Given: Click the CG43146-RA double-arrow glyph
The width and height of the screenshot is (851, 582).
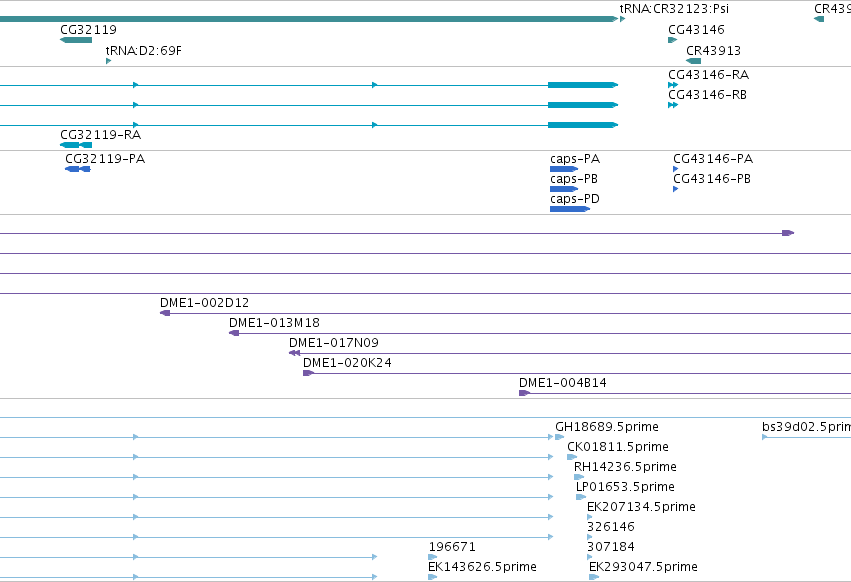Looking at the screenshot, I should (x=673, y=85).
